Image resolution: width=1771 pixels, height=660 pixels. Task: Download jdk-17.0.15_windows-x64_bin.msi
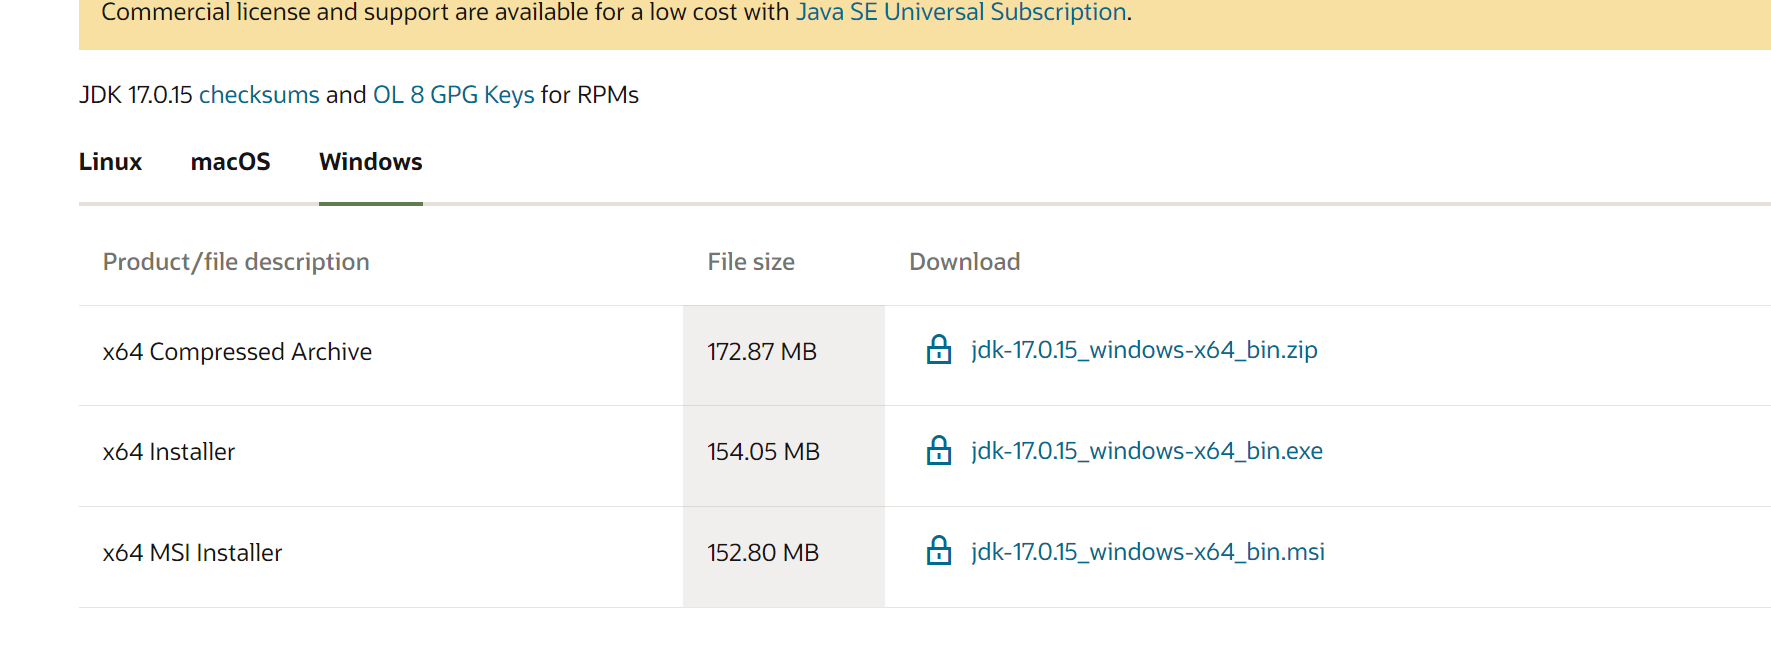tap(1148, 552)
